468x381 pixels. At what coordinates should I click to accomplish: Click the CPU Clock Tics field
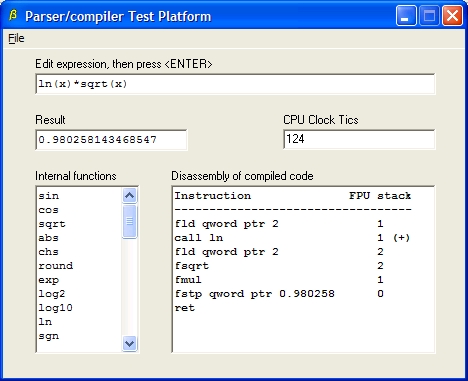click(x=359, y=139)
